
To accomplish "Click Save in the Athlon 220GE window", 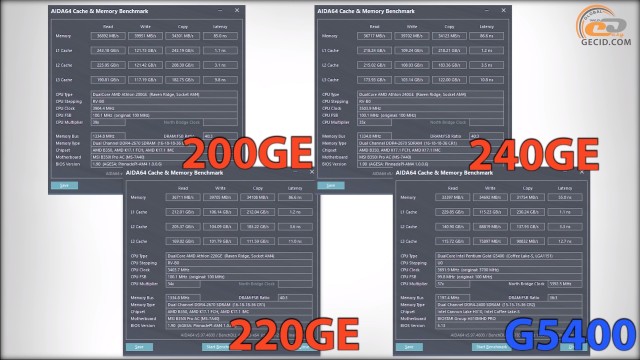I will tap(139, 347).
